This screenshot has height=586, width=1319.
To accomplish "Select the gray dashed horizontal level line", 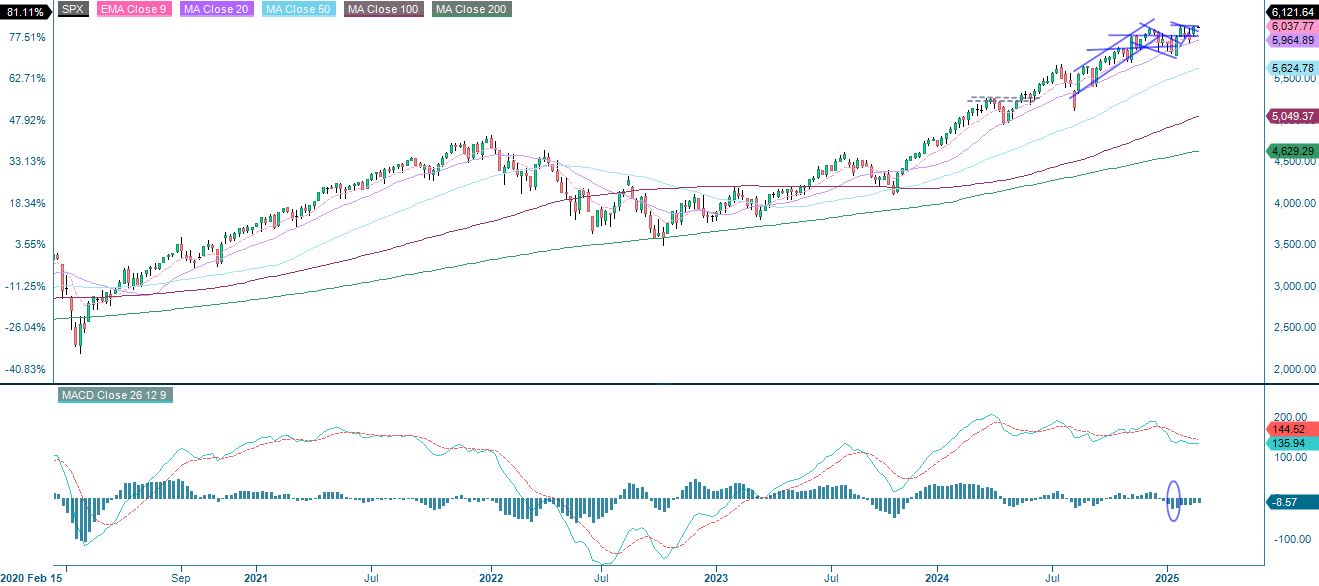I will 985,97.
